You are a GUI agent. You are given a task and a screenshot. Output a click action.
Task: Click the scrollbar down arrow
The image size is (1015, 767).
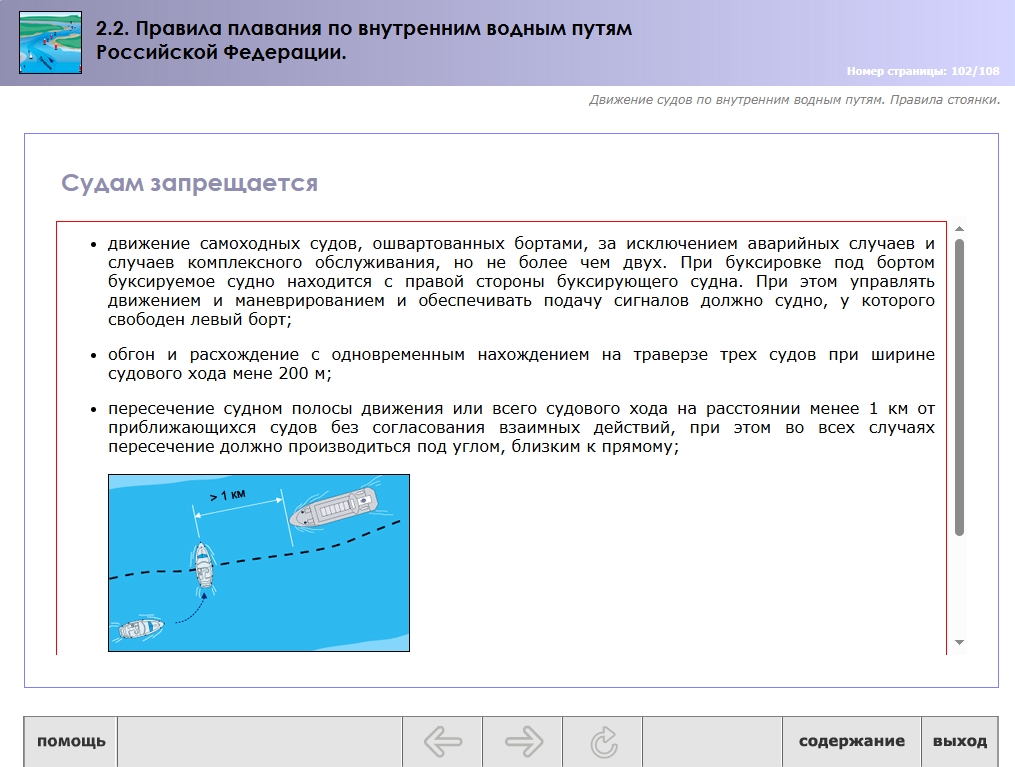click(x=958, y=642)
